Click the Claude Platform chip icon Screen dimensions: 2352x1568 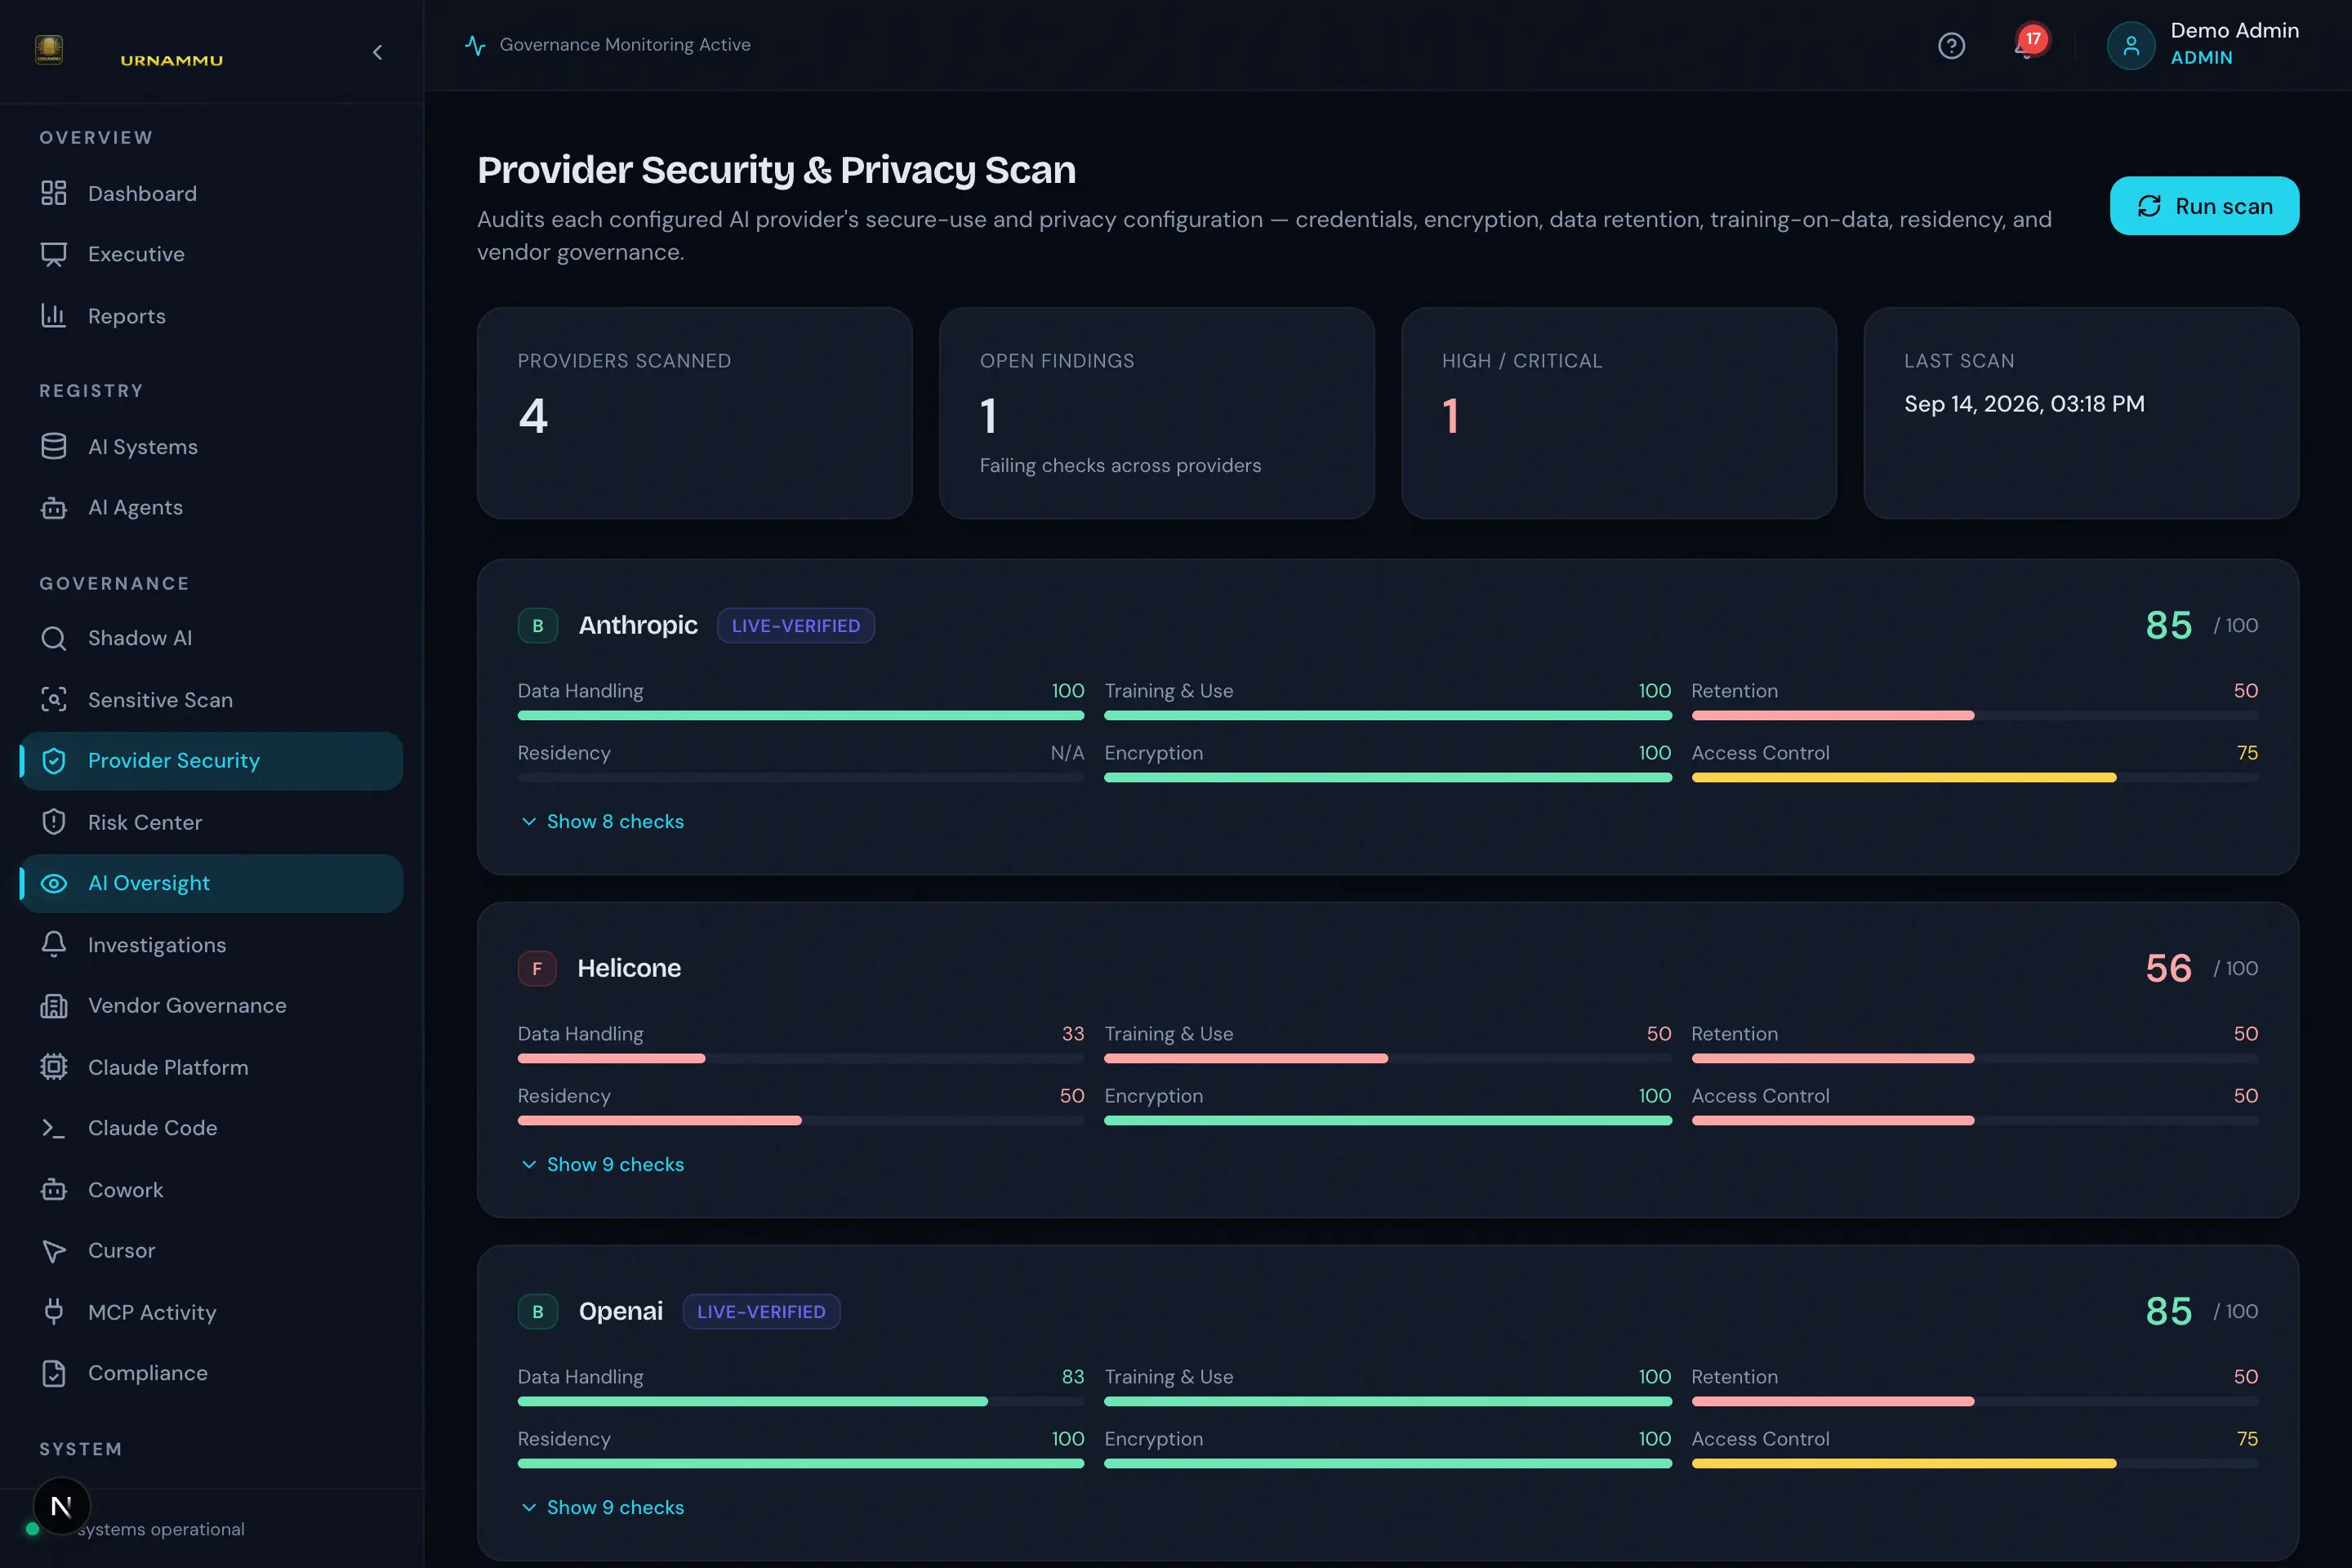click(54, 1067)
